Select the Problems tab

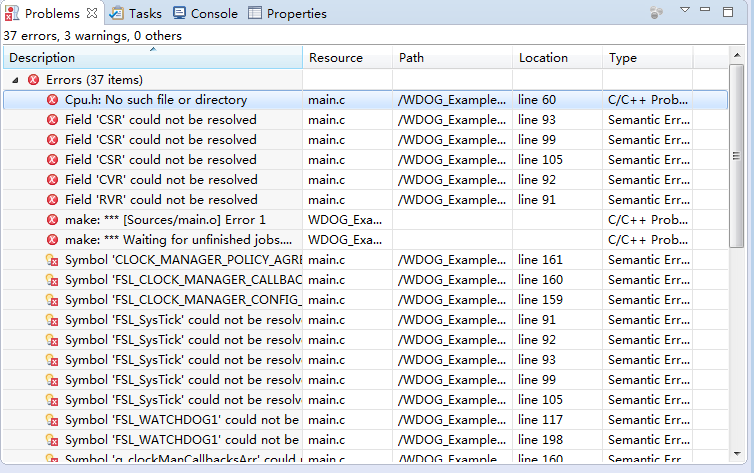click(x=52, y=13)
